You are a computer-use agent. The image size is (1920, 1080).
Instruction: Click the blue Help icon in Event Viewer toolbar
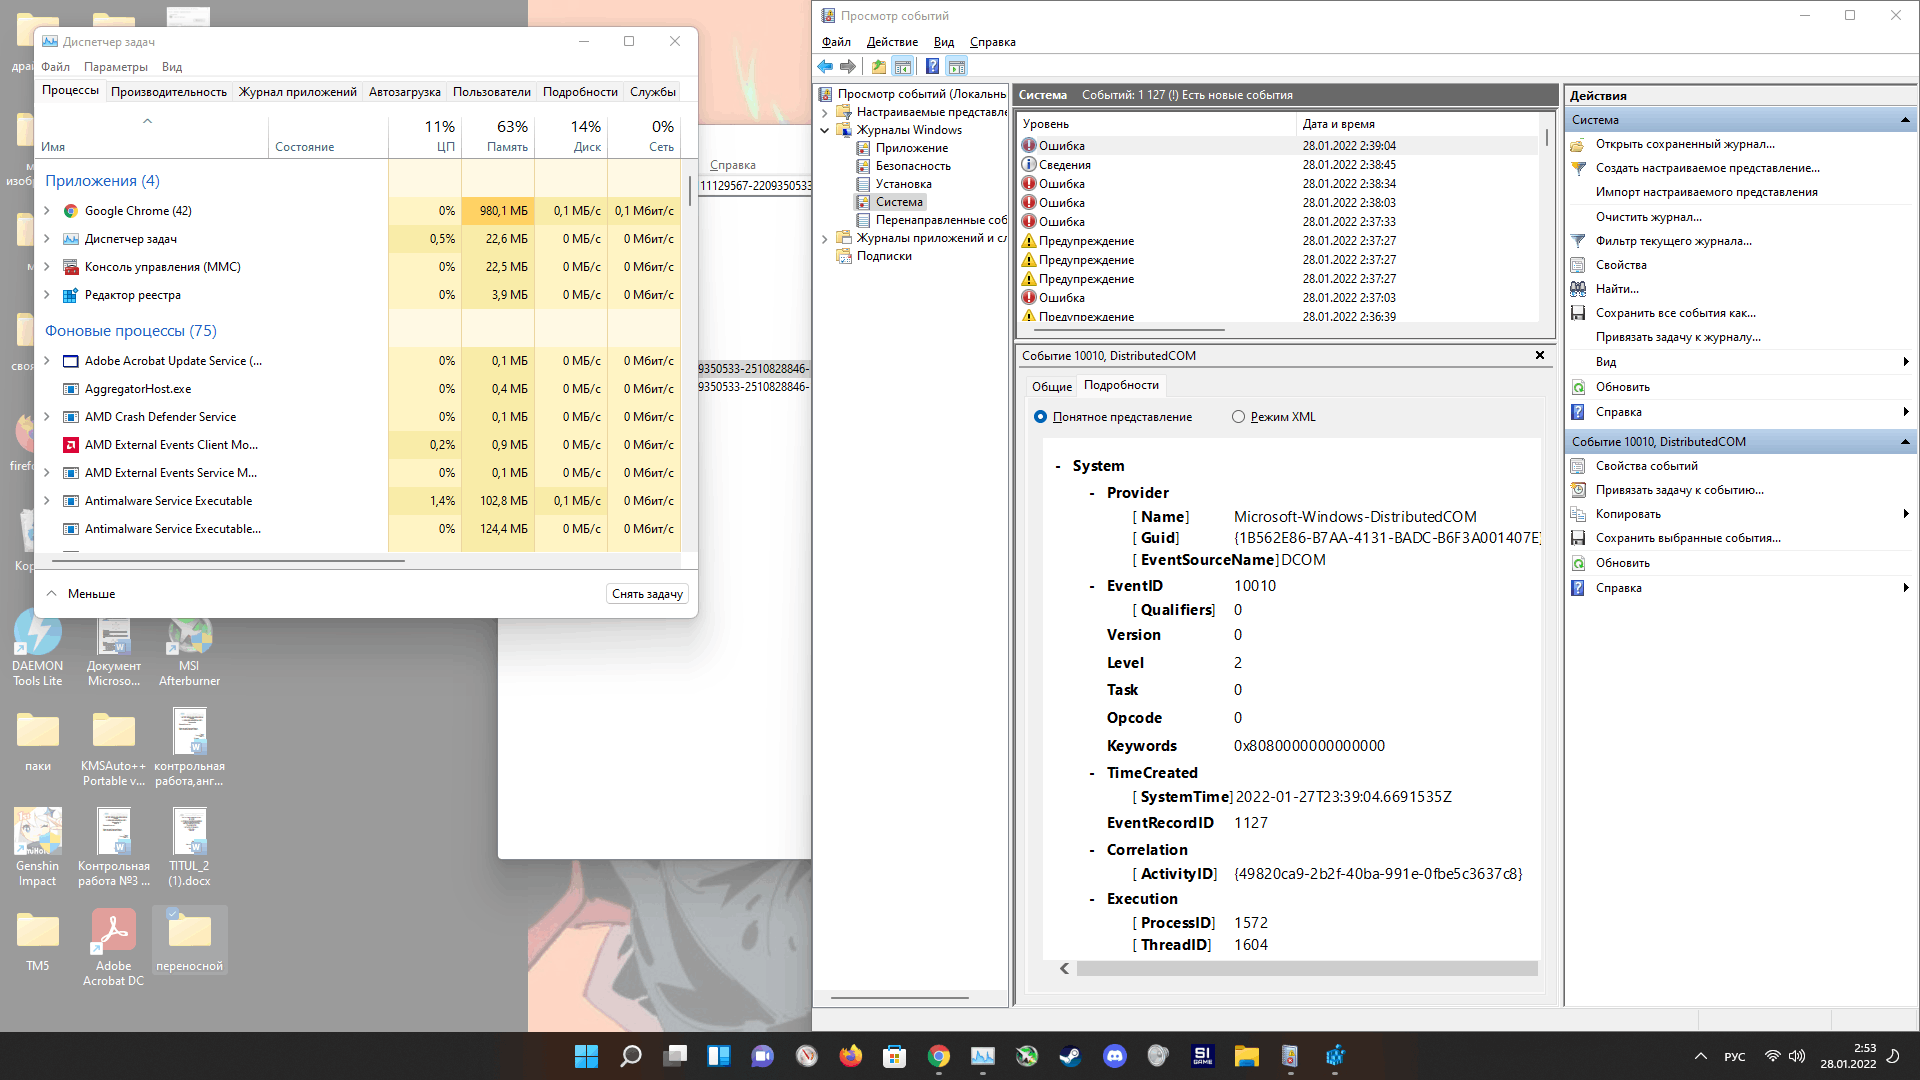pos(932,67)
